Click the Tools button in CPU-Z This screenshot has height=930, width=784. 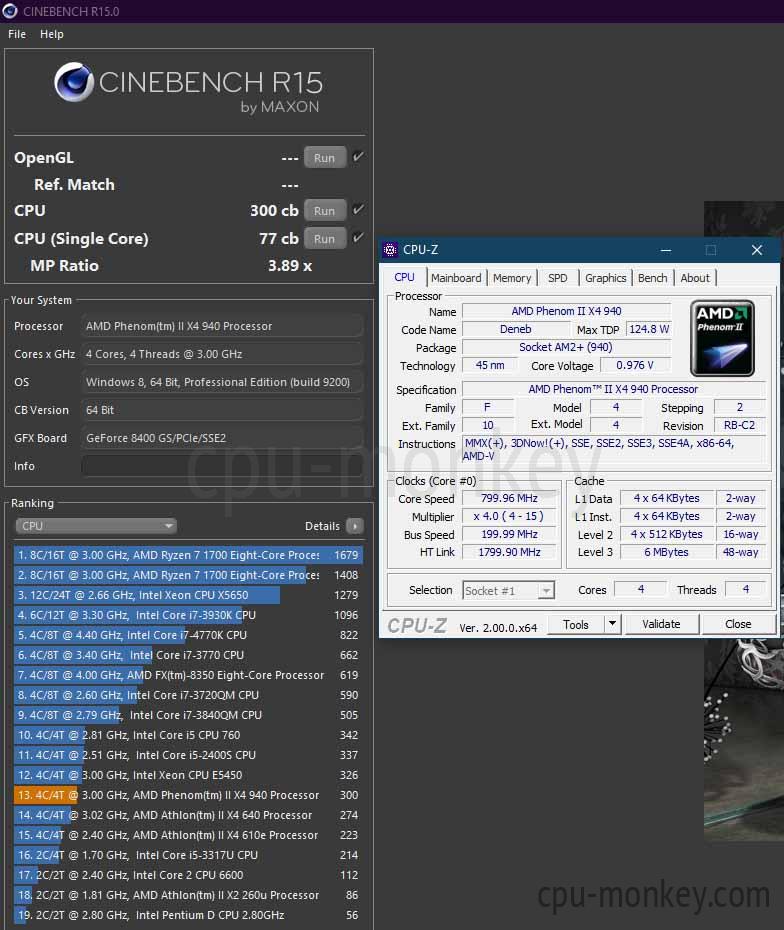[x=575, y=624]
